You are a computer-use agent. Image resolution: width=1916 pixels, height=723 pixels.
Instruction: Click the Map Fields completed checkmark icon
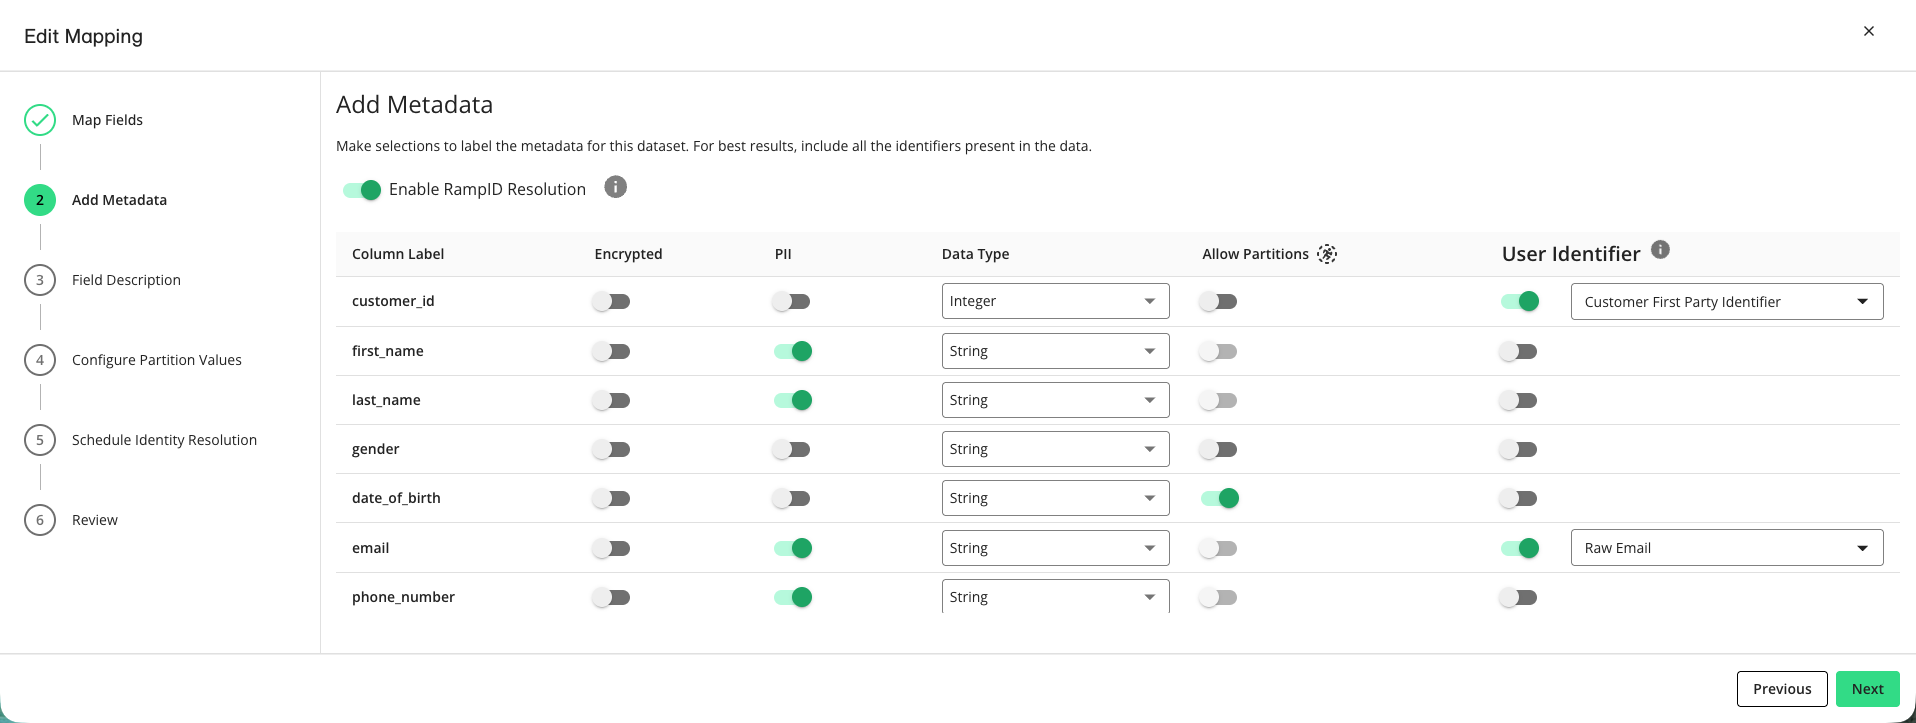coord(40,120)
